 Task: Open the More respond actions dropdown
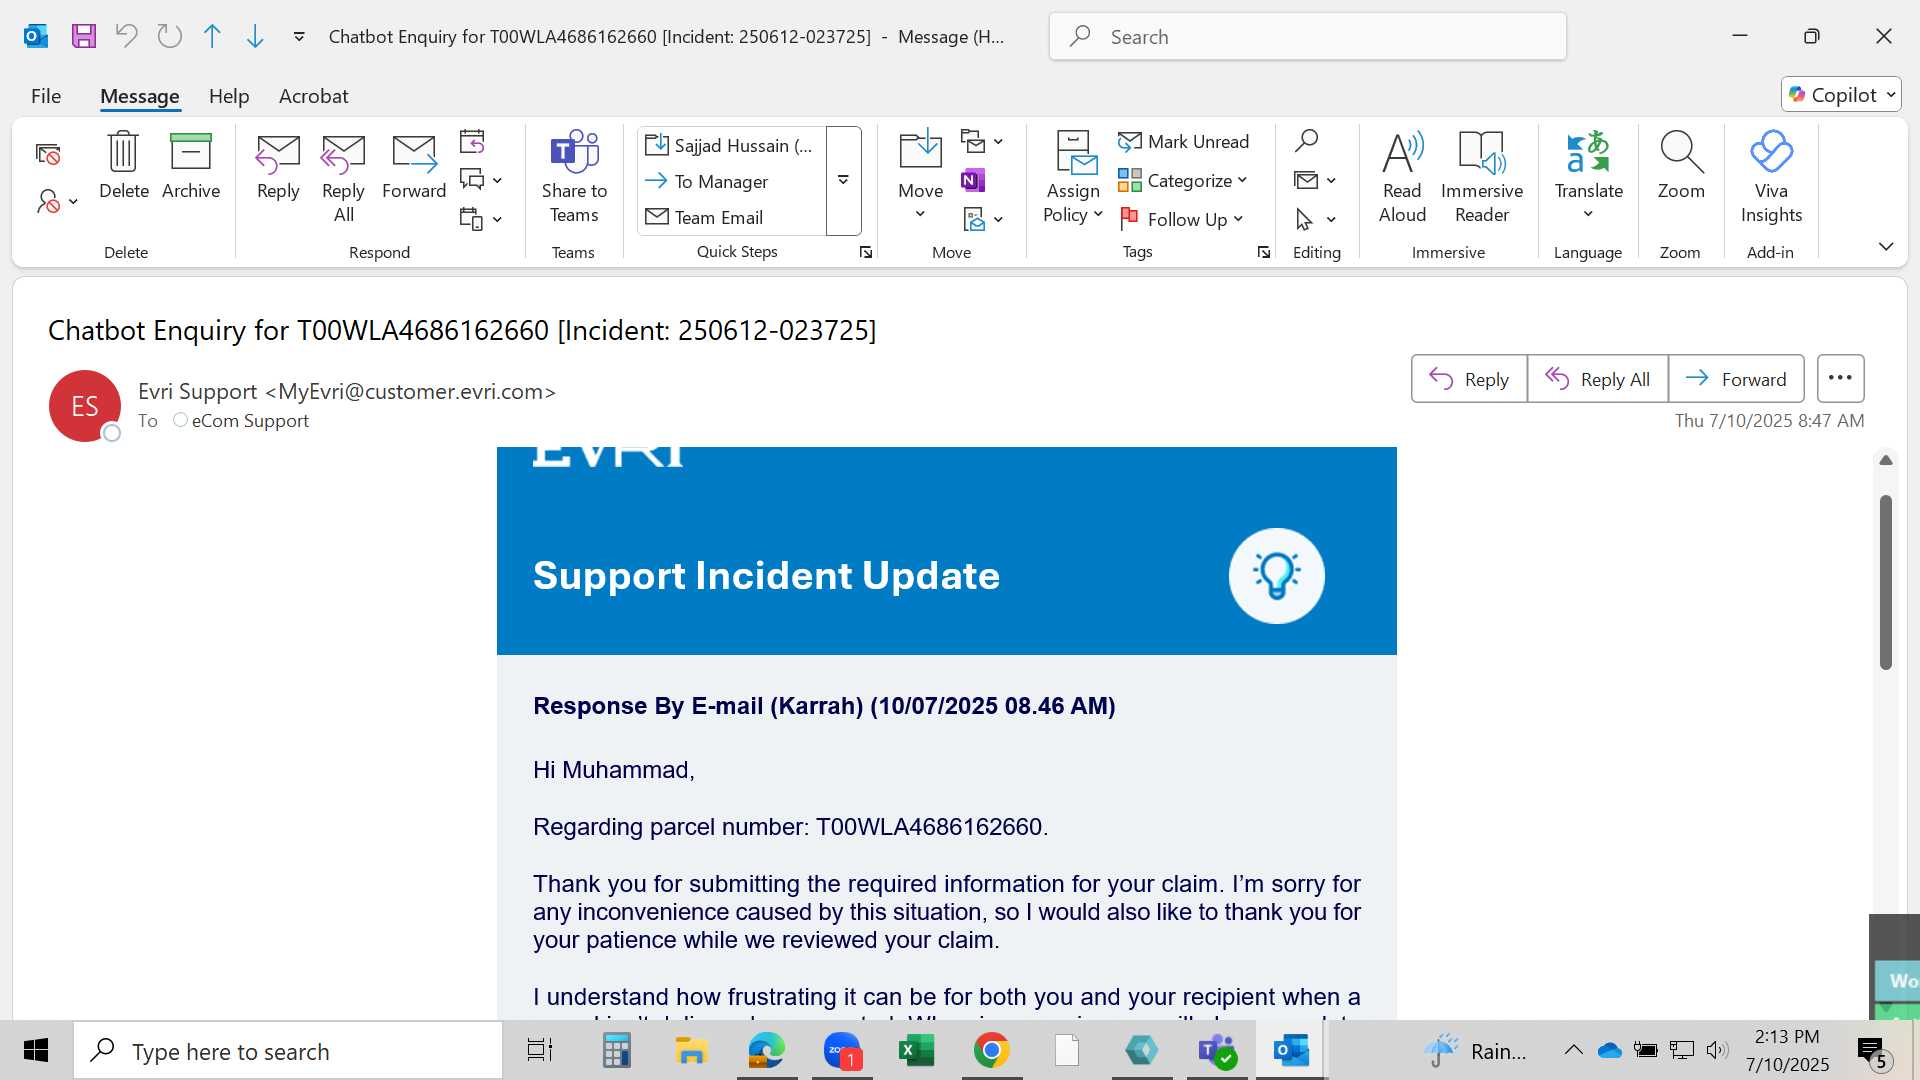coord(480,219)
